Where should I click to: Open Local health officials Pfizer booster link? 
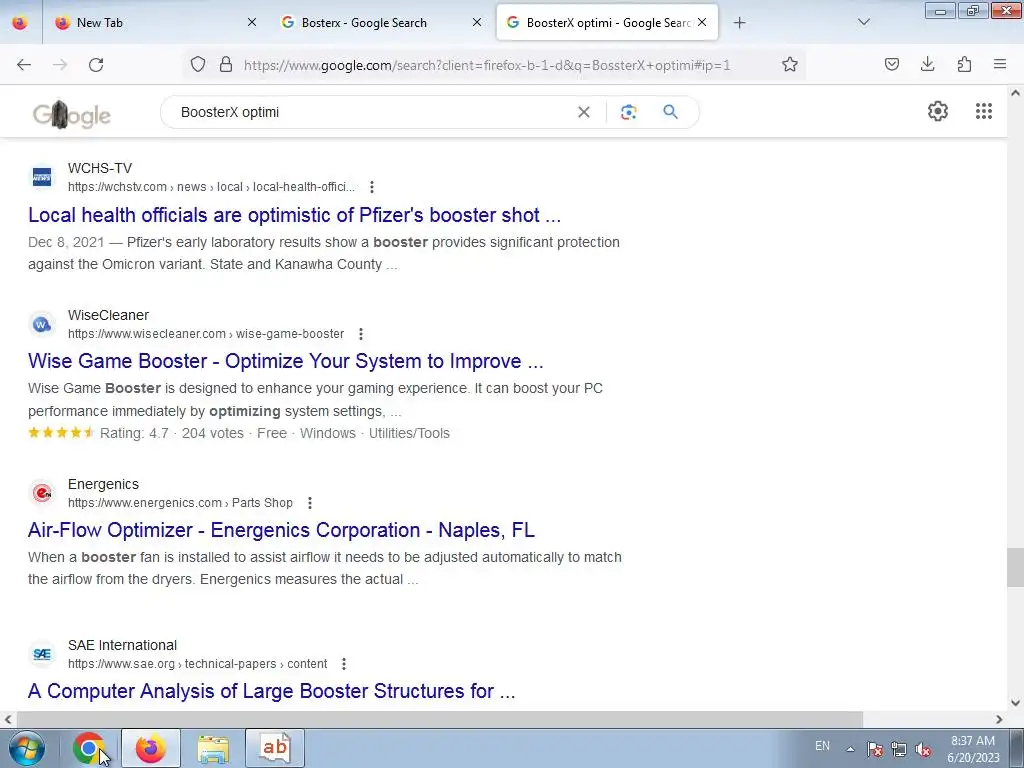coord(295,215)
